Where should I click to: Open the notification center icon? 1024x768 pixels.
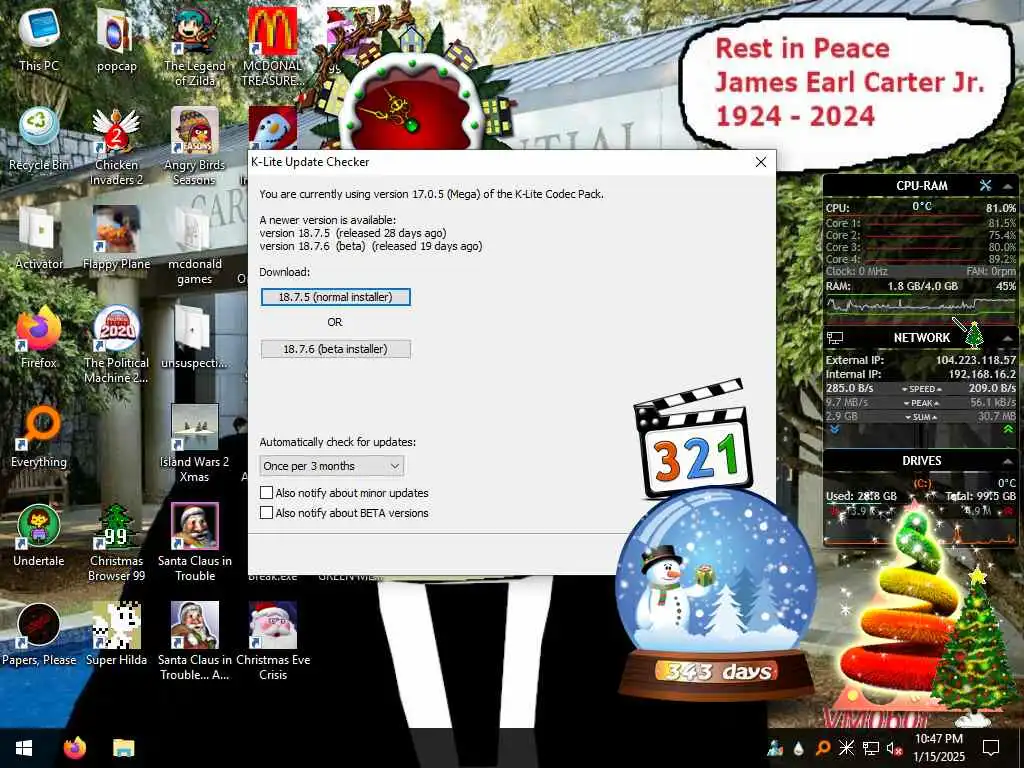point(991,748)
